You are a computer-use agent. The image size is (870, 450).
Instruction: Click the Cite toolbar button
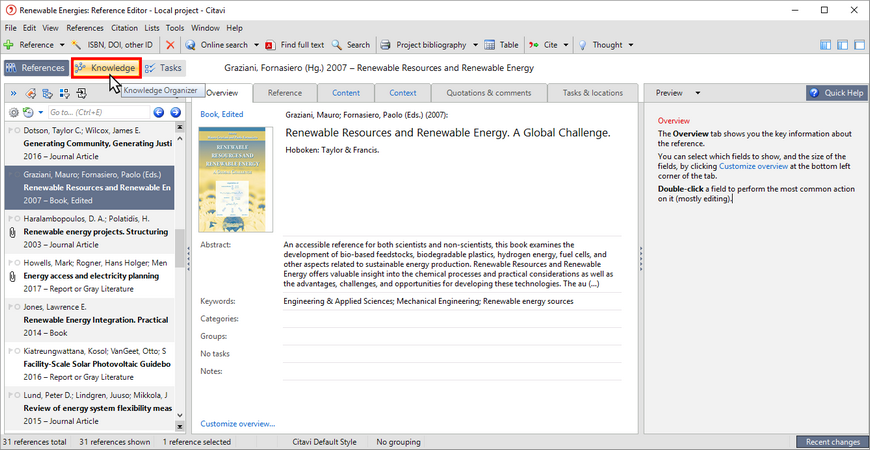coord(543,45)
